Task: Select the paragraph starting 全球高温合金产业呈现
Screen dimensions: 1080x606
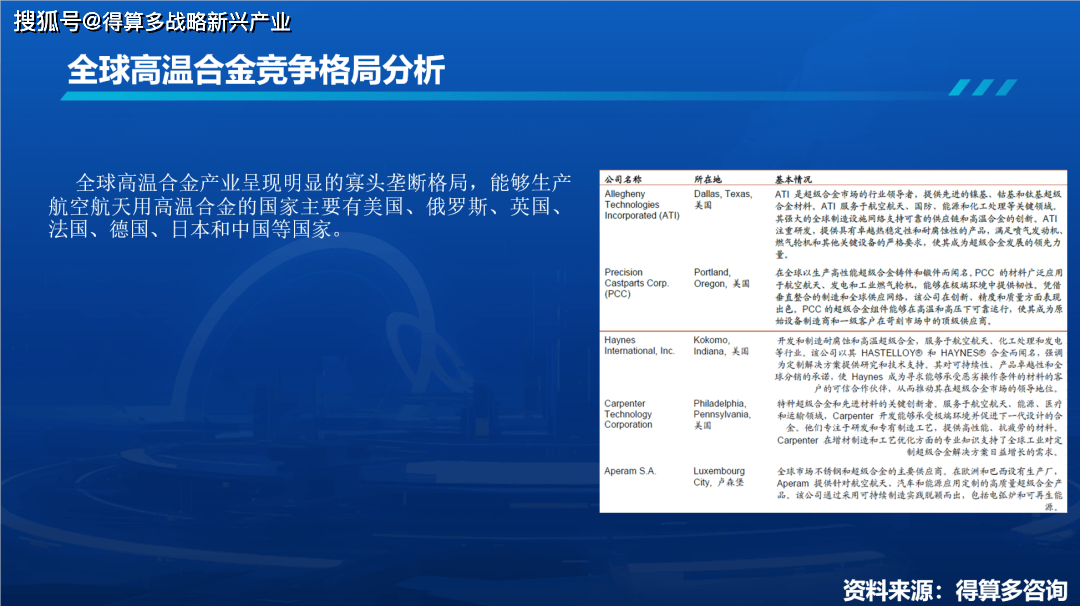Action: [x=310, y=206]
